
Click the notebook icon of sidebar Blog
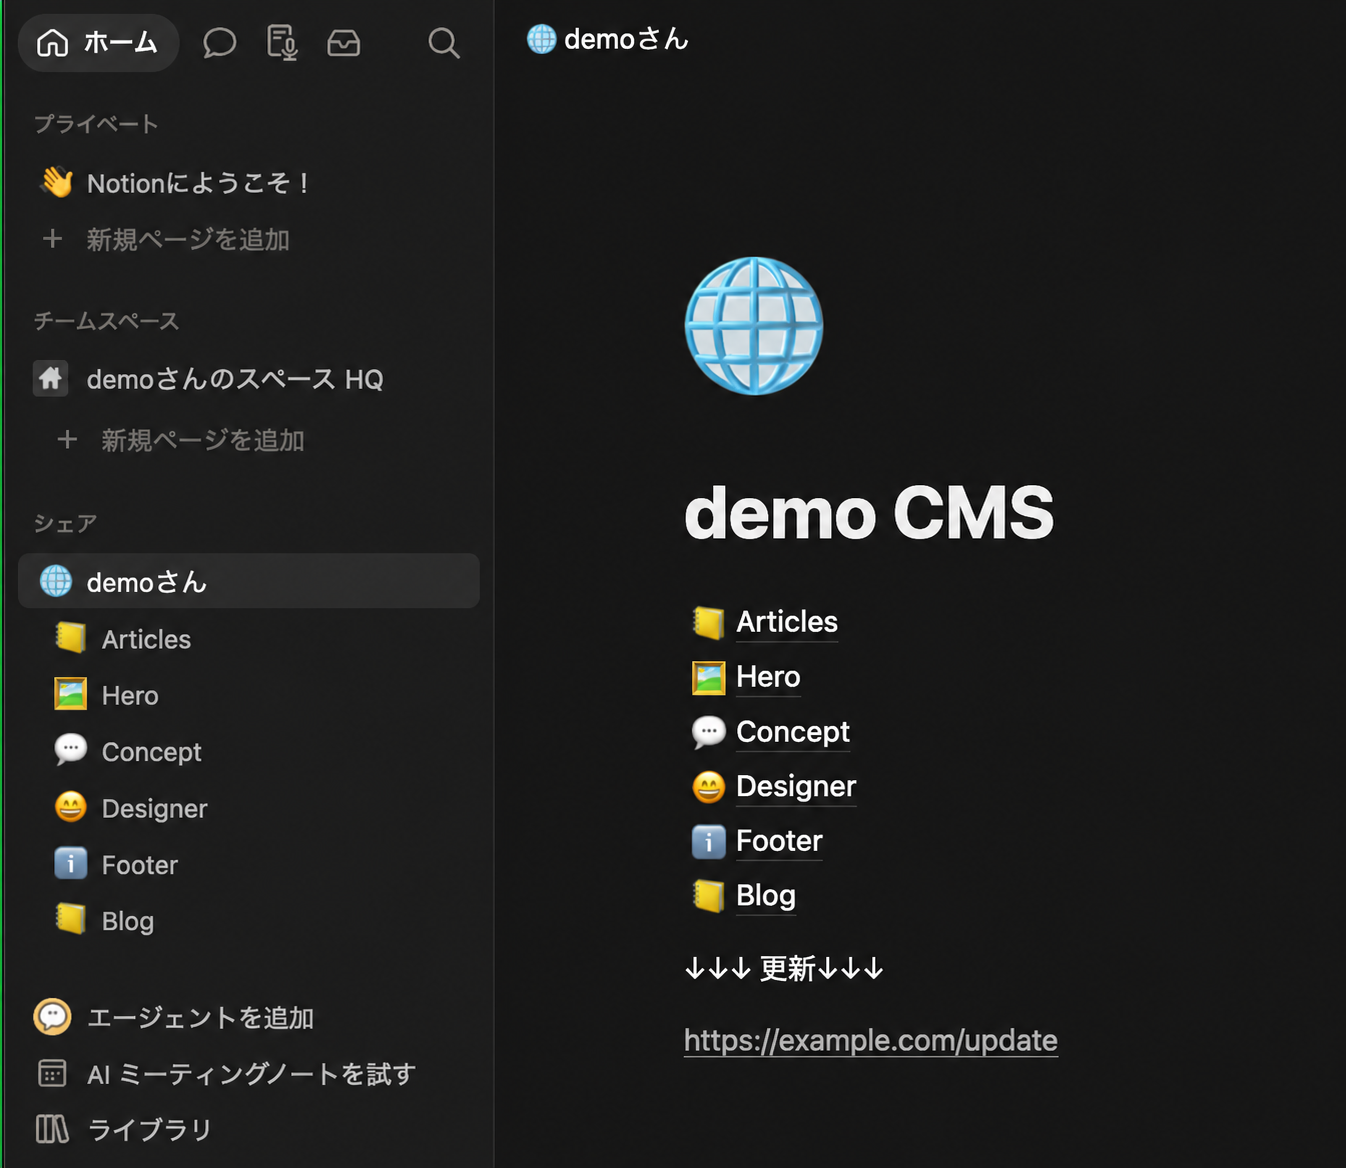[70, 918]
